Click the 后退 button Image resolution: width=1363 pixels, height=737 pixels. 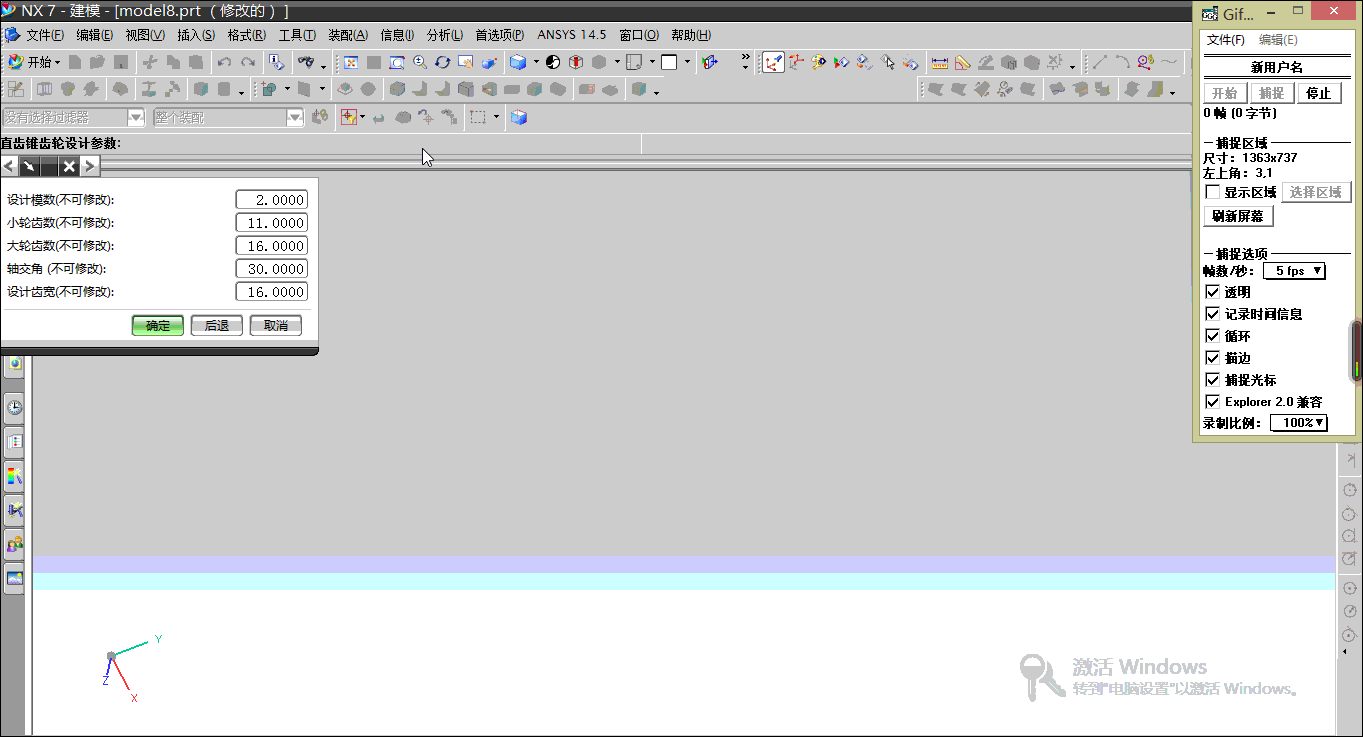(x=217, y=325)
